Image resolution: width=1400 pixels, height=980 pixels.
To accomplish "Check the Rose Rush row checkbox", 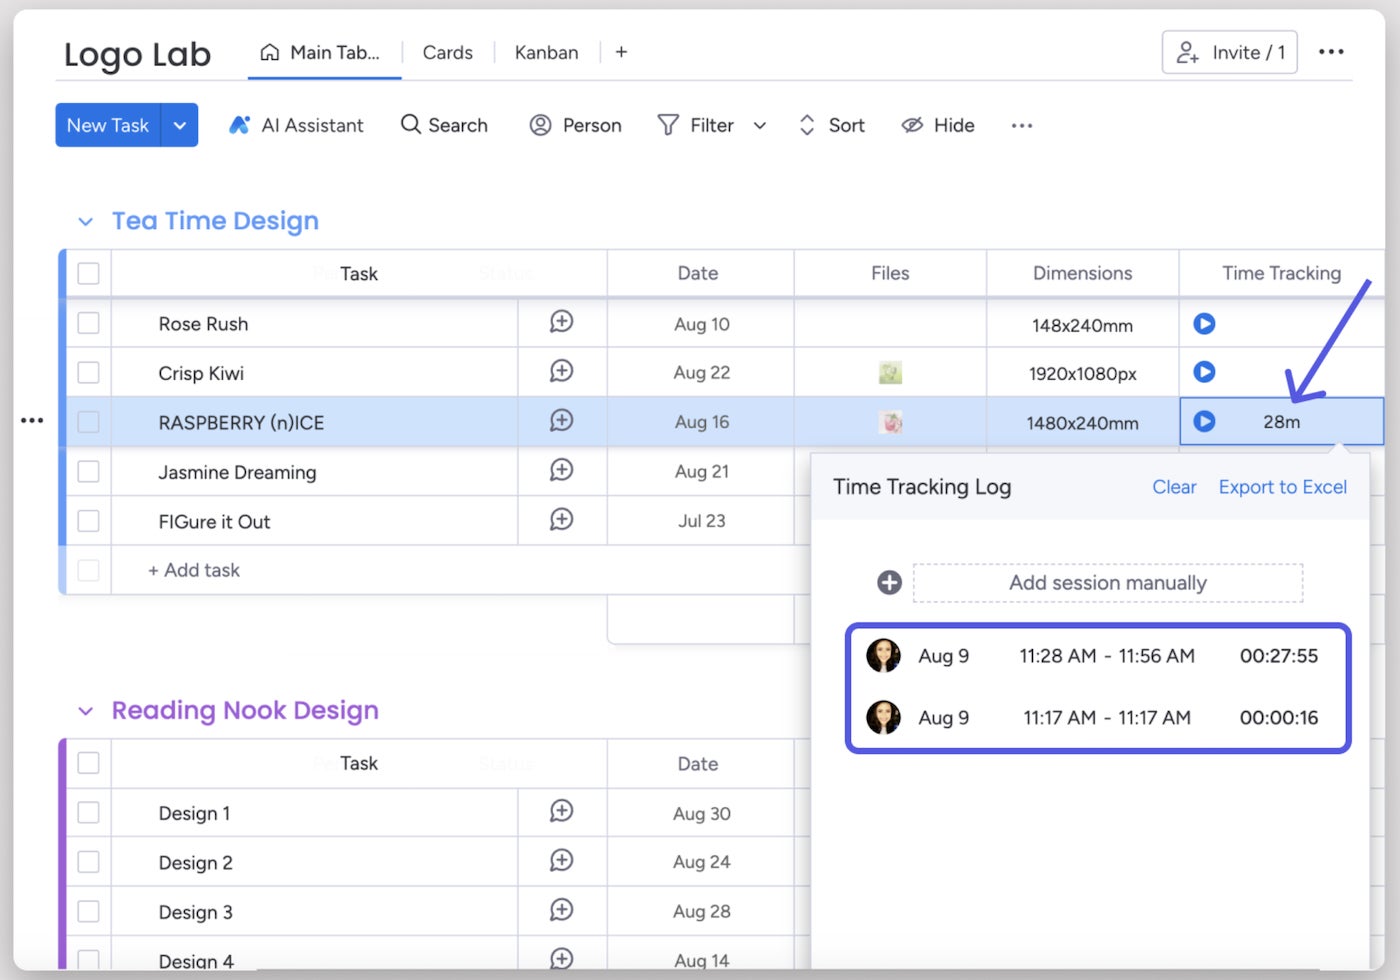I will 88,323.
